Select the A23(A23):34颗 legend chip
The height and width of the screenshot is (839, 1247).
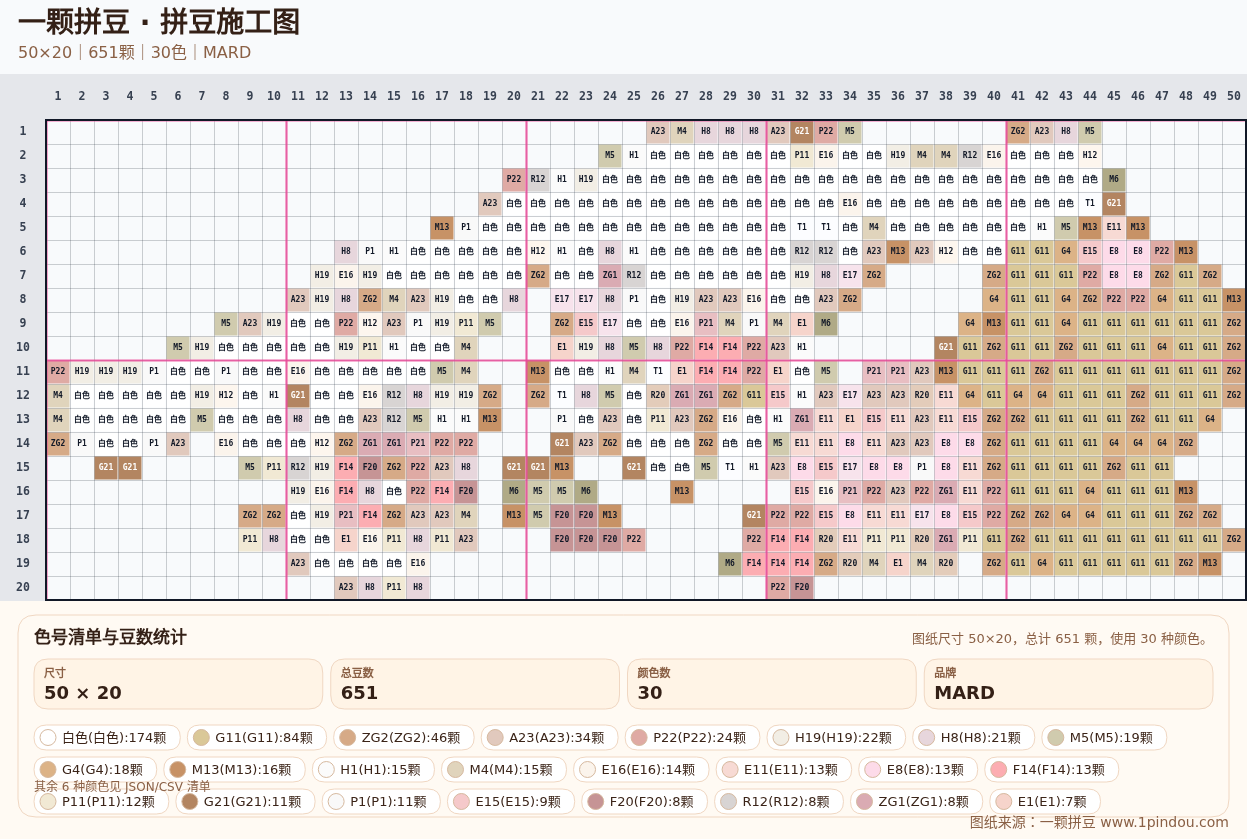coord(549,738)
